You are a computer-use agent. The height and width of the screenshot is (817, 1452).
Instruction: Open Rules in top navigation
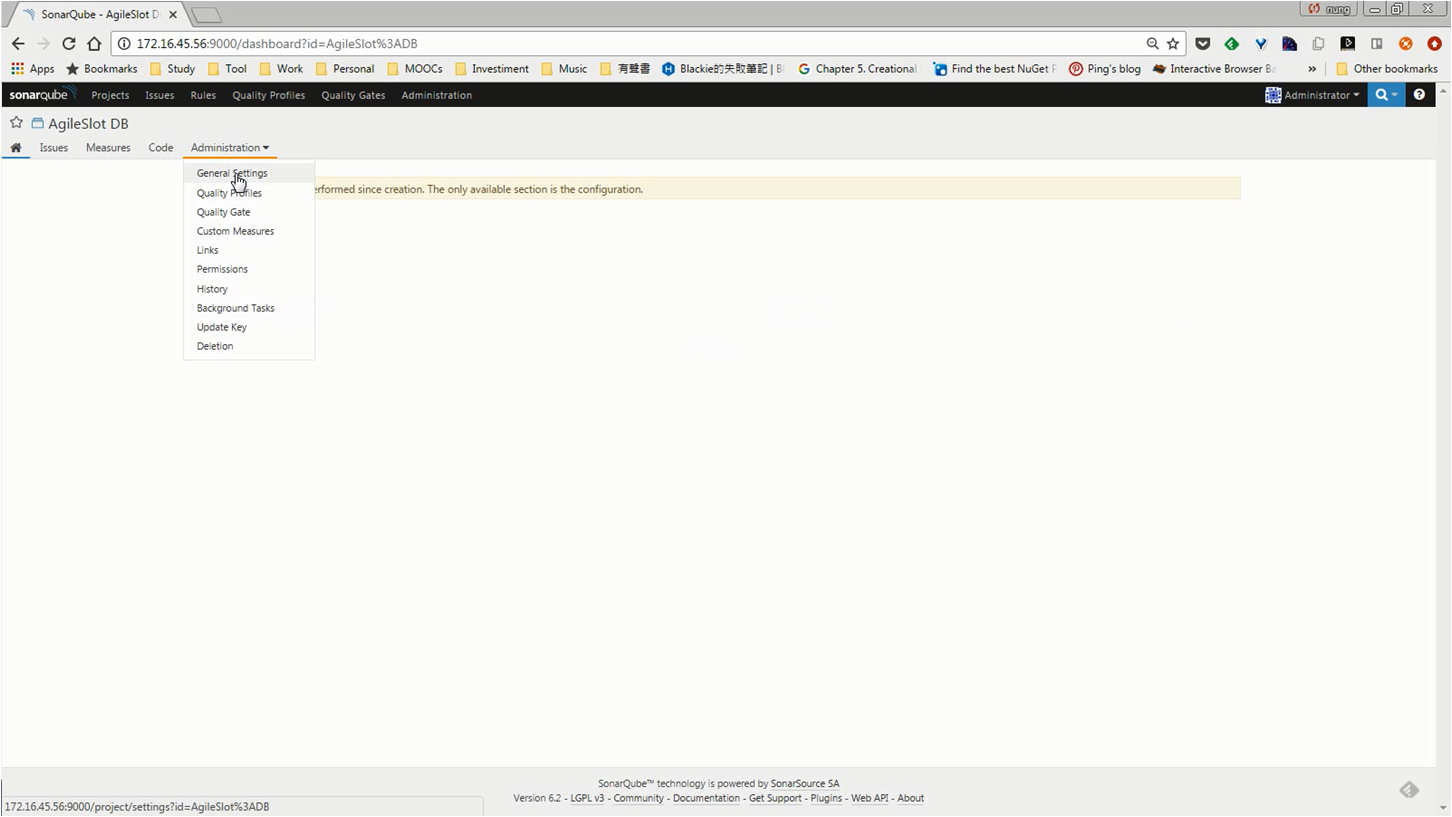pyautogui.click(x=203, y=95)
